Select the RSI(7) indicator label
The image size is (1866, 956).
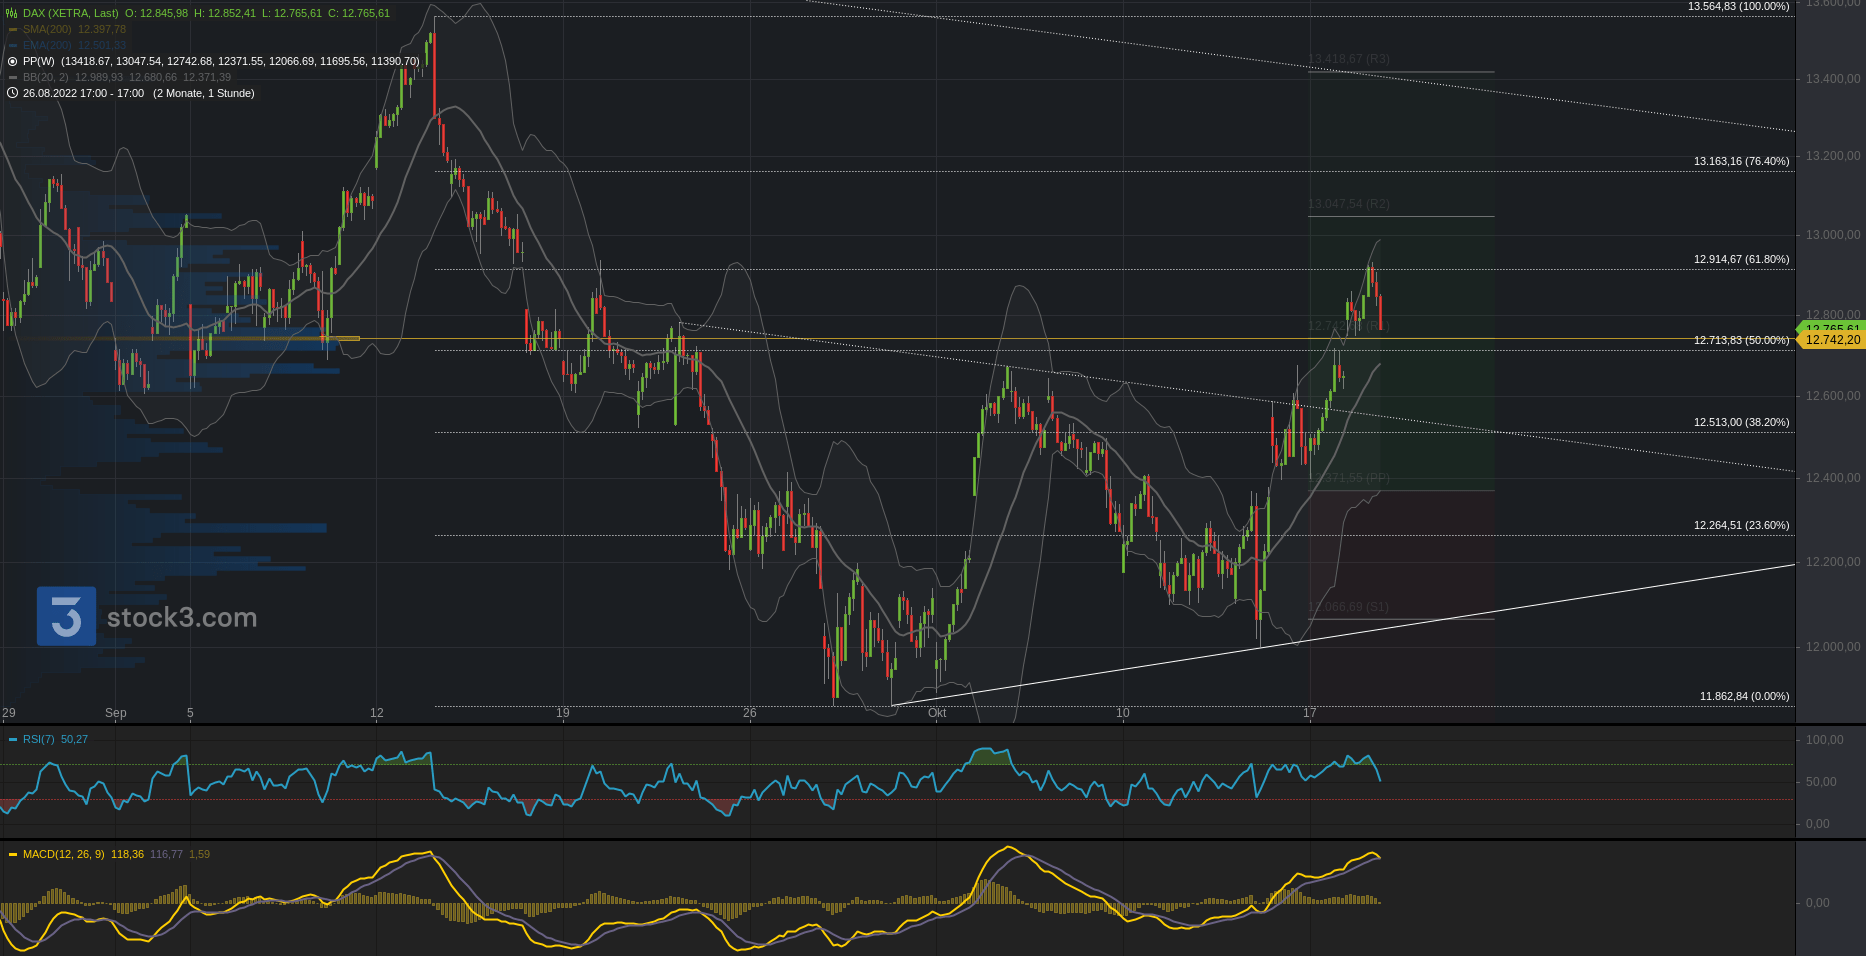pyautogui.click(x=38, y=739)
